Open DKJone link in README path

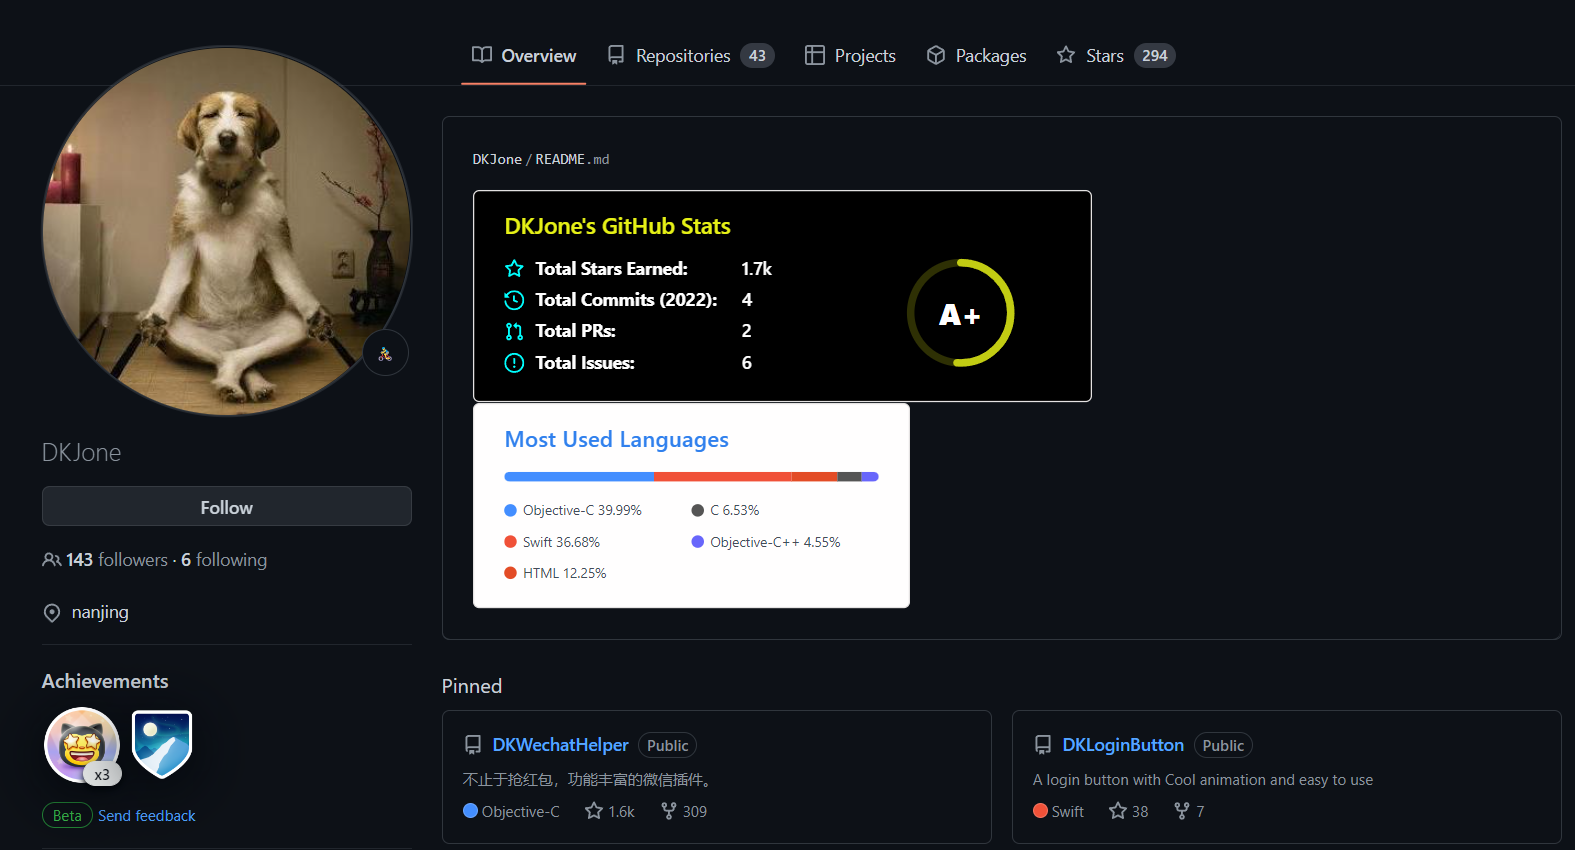(x=497, y=159)
